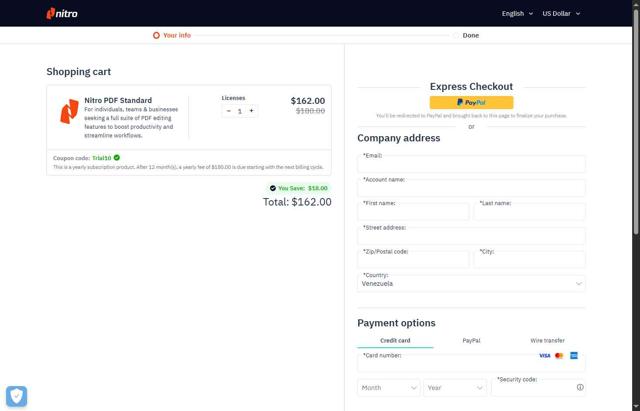640x411 pixels.
Task: Focus the Email input field
Action: 471,163
